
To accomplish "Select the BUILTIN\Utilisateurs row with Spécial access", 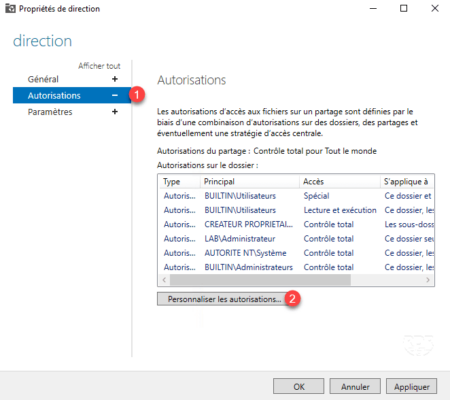I will pos(296,196).
